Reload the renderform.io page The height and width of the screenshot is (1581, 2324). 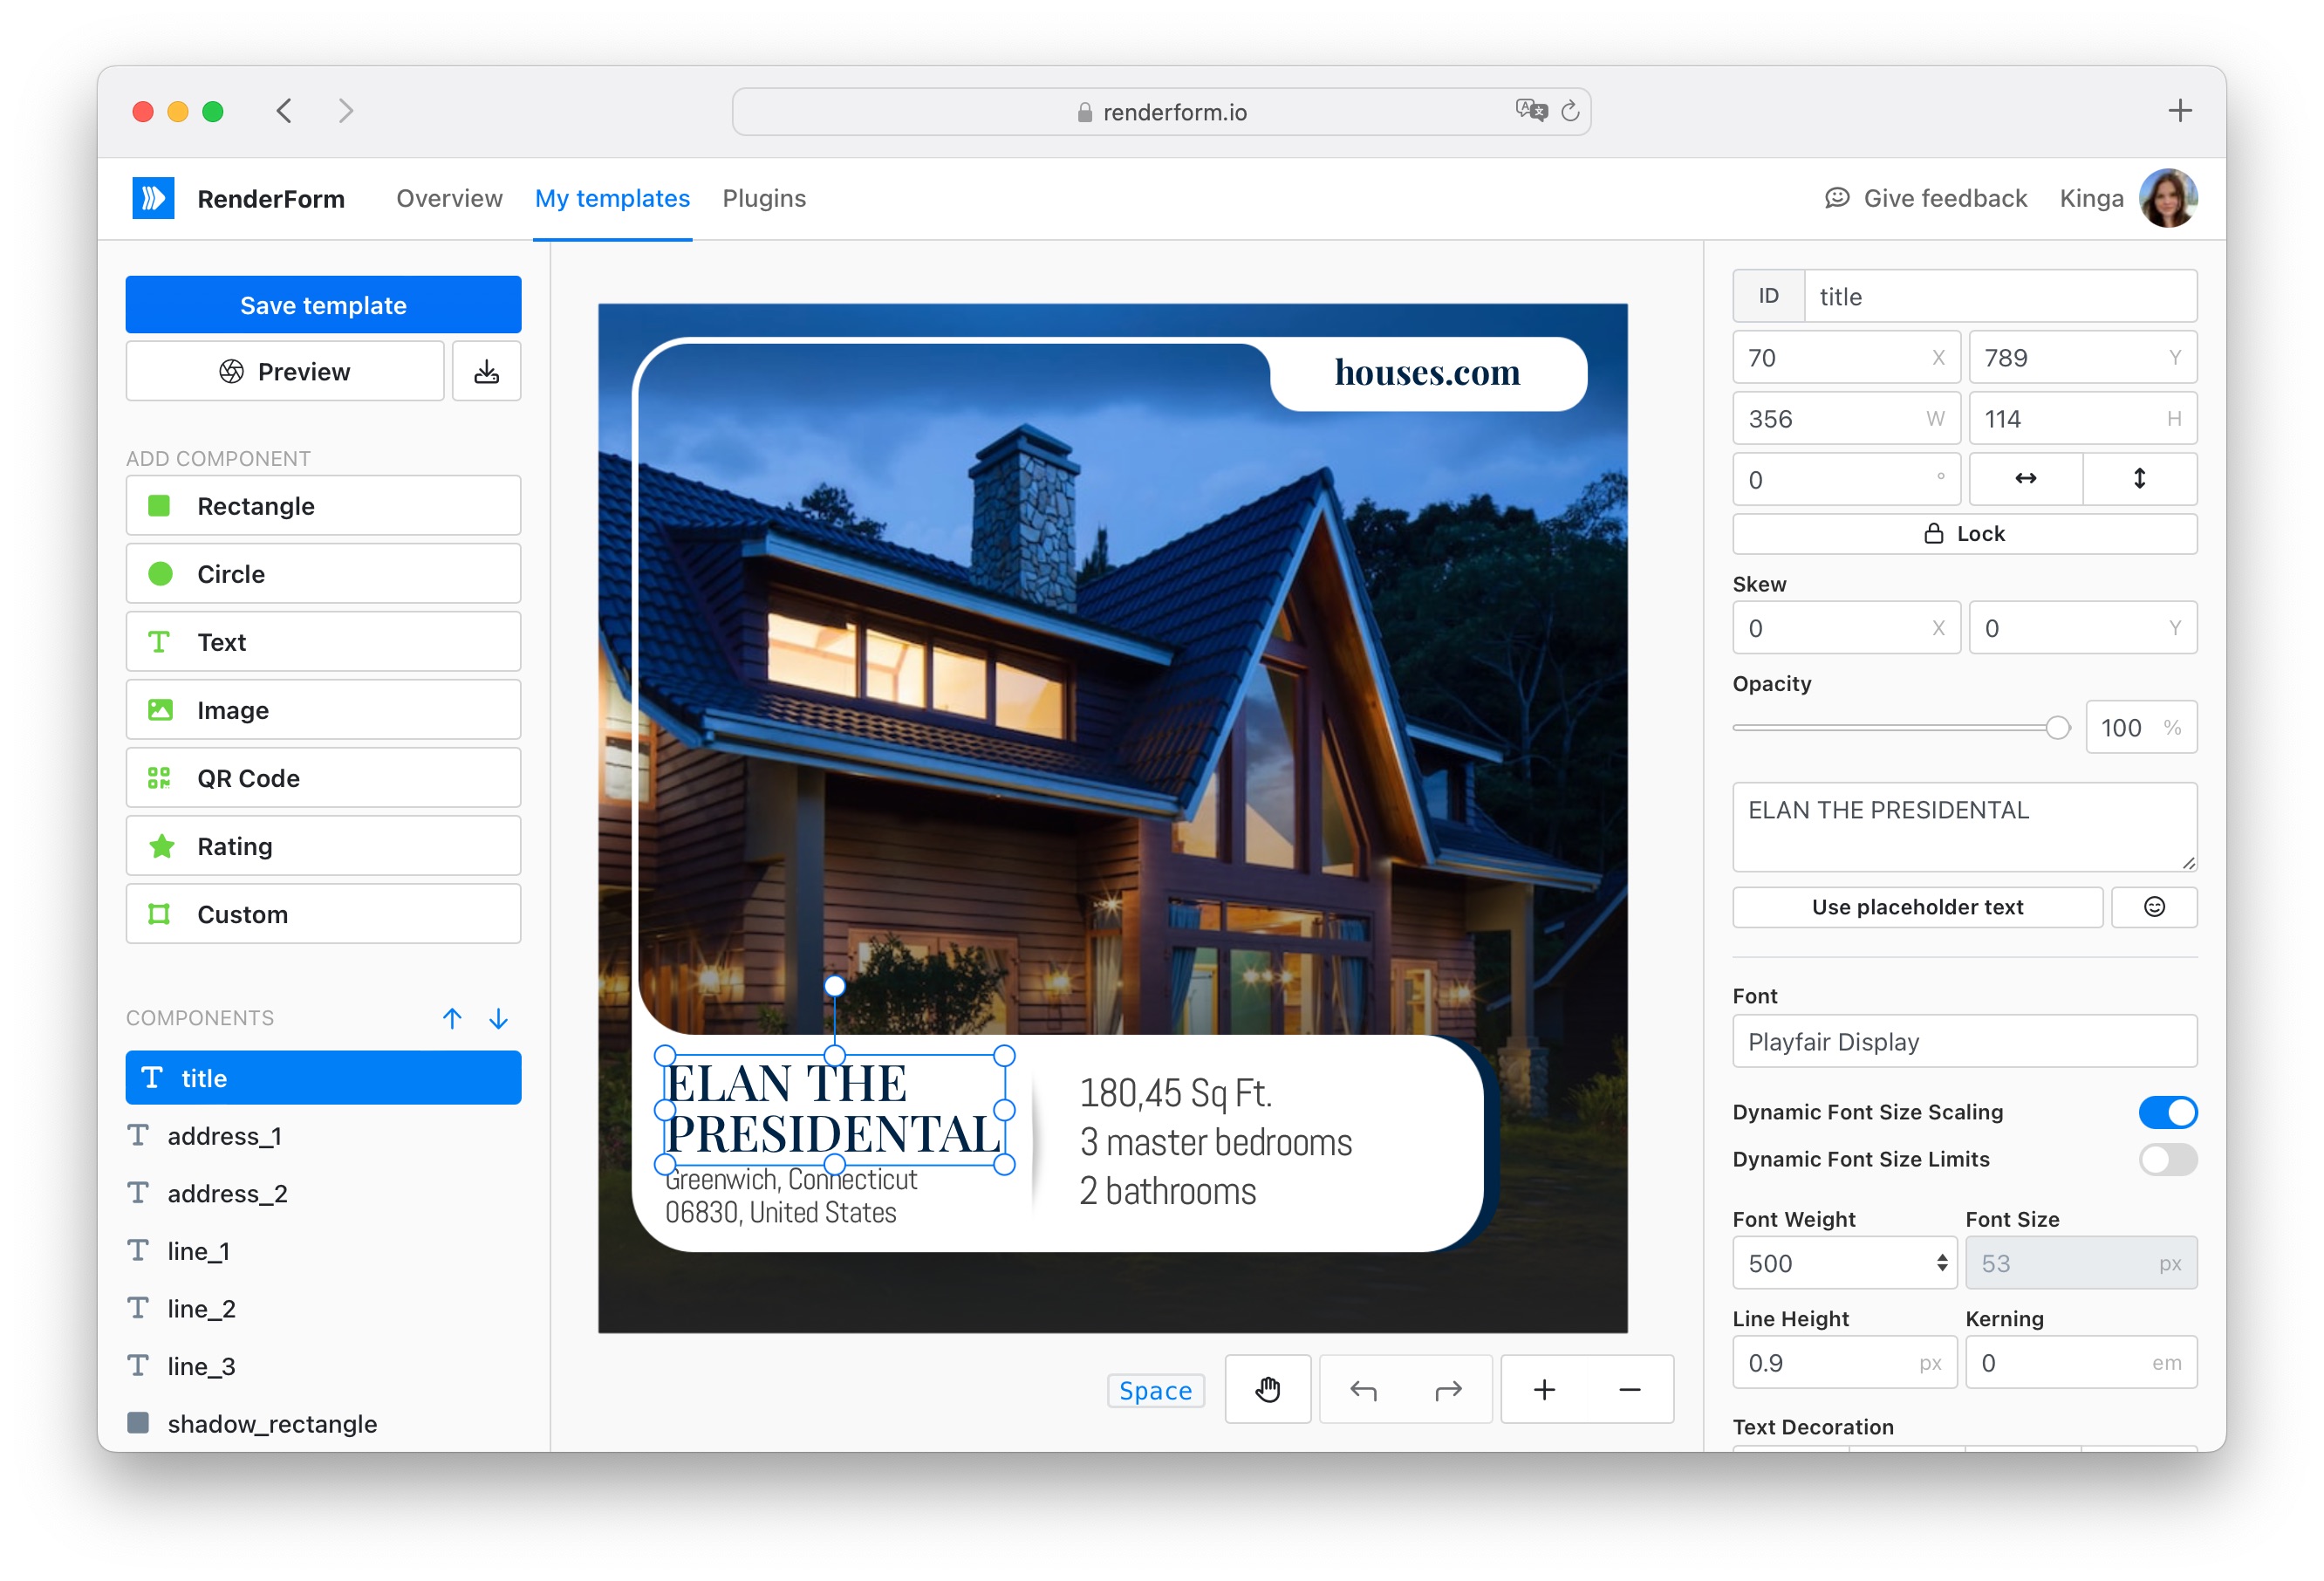click(1570, 111)
